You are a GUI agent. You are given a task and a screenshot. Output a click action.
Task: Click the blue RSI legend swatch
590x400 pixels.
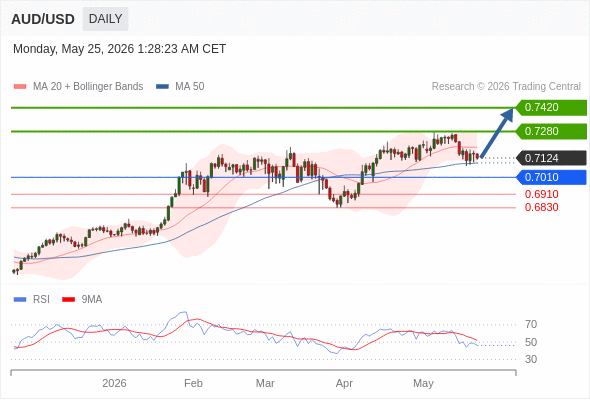pos(20,300)
